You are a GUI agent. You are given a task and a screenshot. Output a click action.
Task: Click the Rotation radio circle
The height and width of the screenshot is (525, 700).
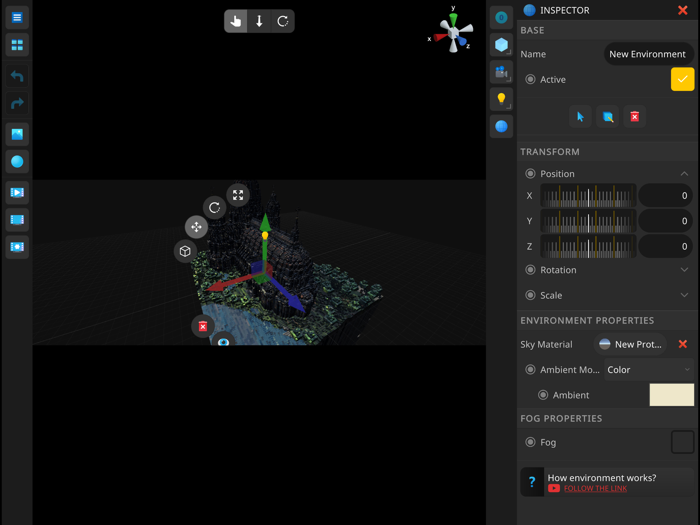click(530, 270)
